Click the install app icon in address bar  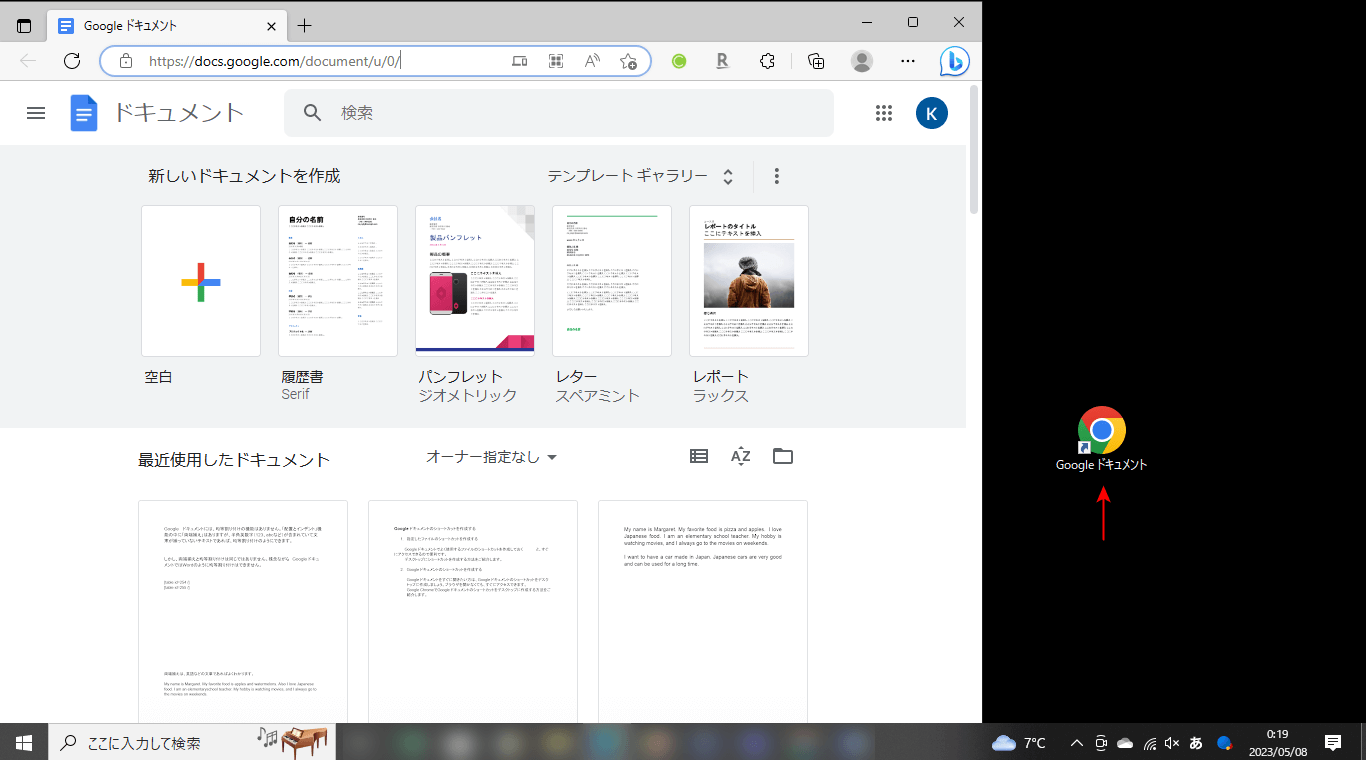click(x=519, y=61)
